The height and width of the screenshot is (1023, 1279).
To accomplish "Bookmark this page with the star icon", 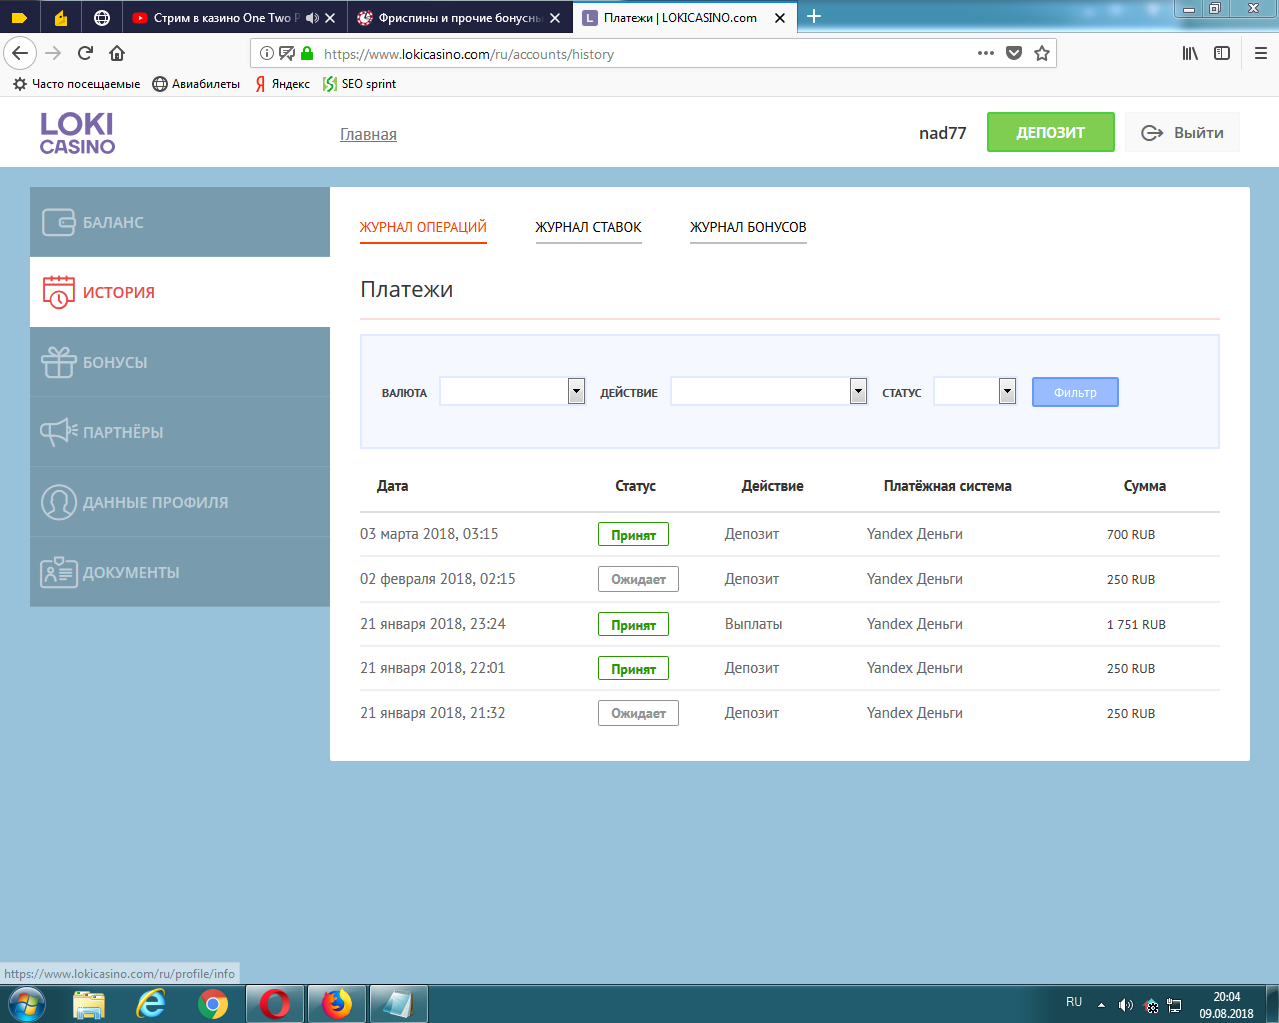I will 1042,54.
